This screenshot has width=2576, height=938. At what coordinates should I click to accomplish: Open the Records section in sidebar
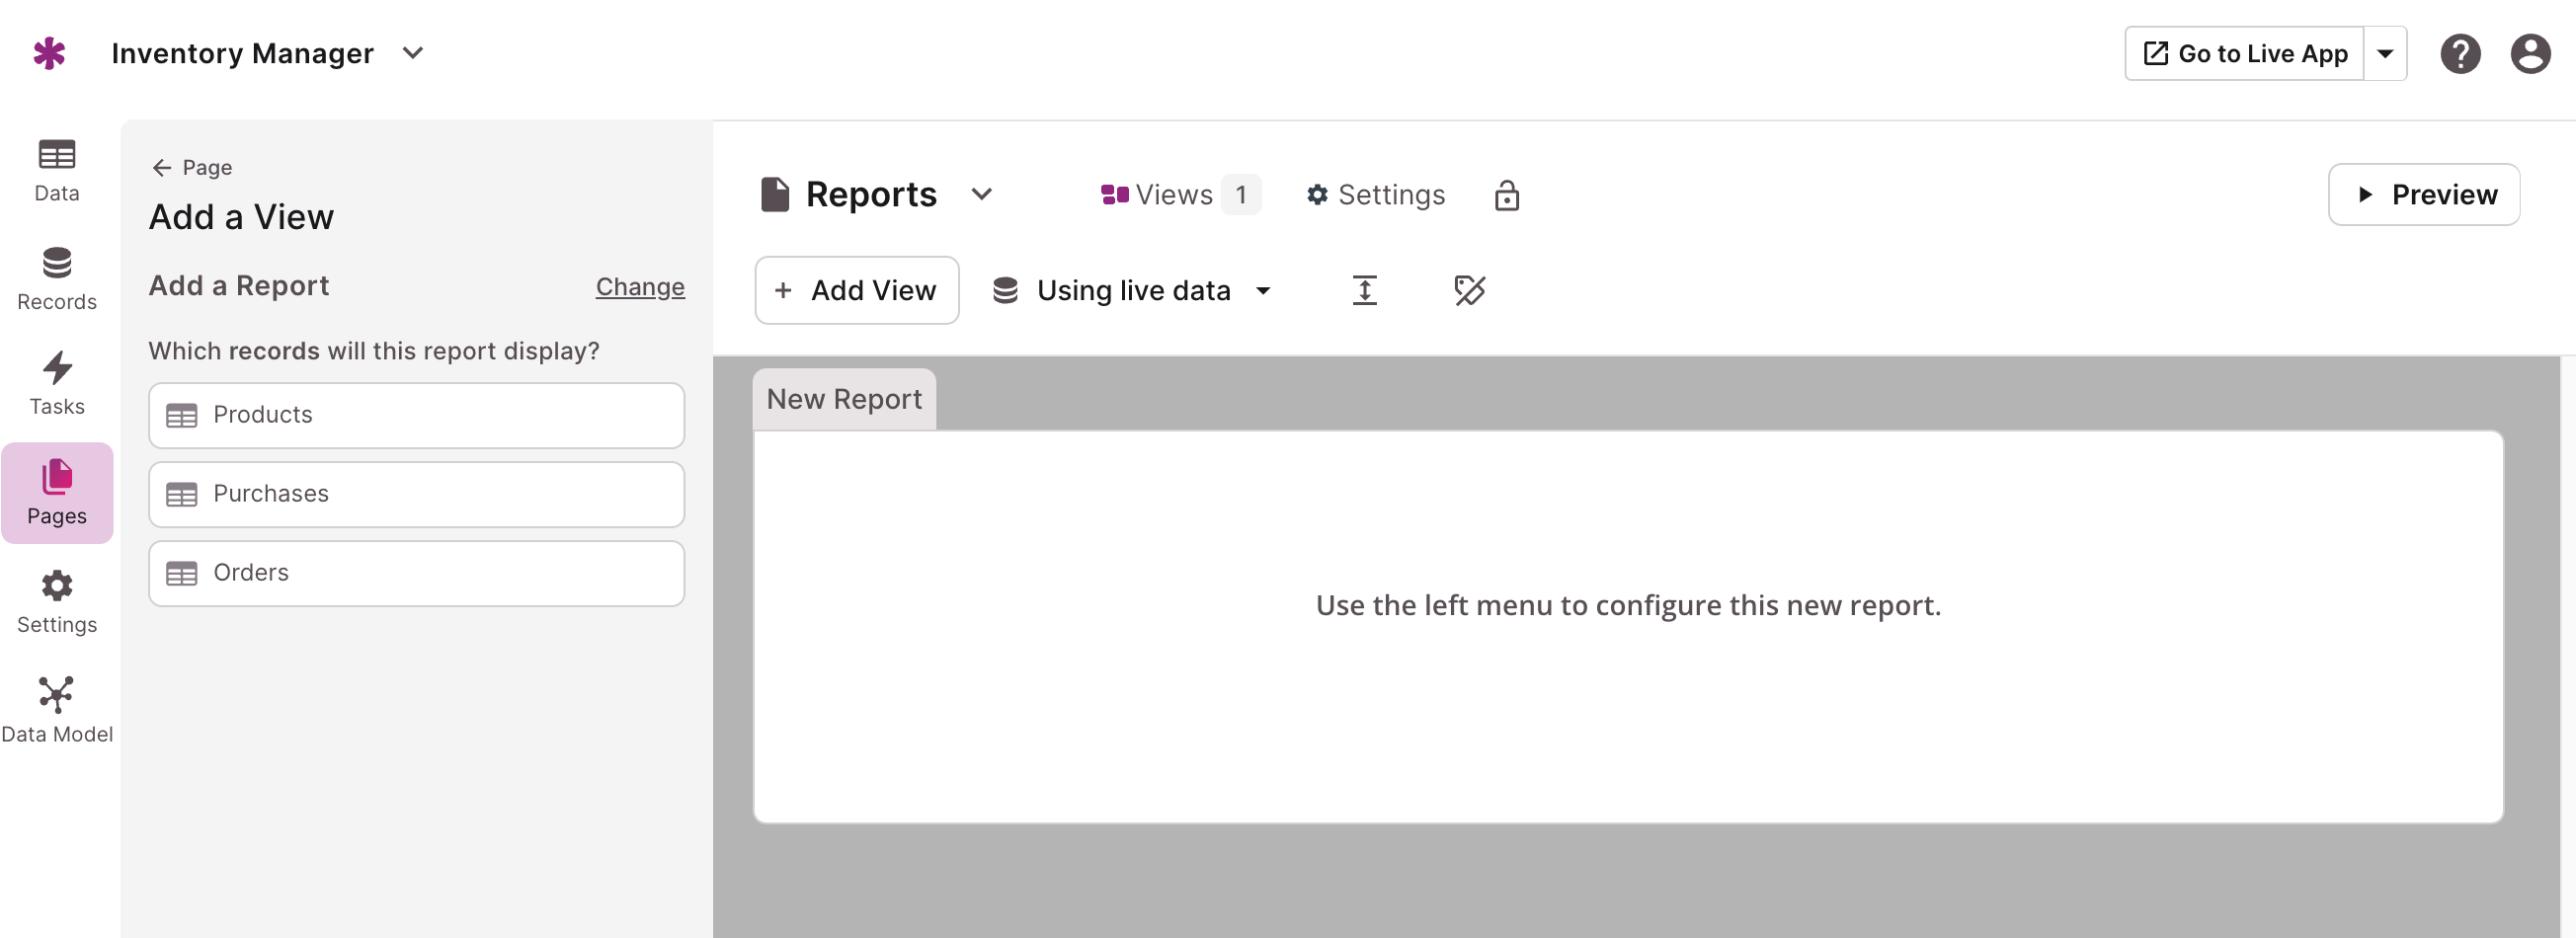pos(57,279)
